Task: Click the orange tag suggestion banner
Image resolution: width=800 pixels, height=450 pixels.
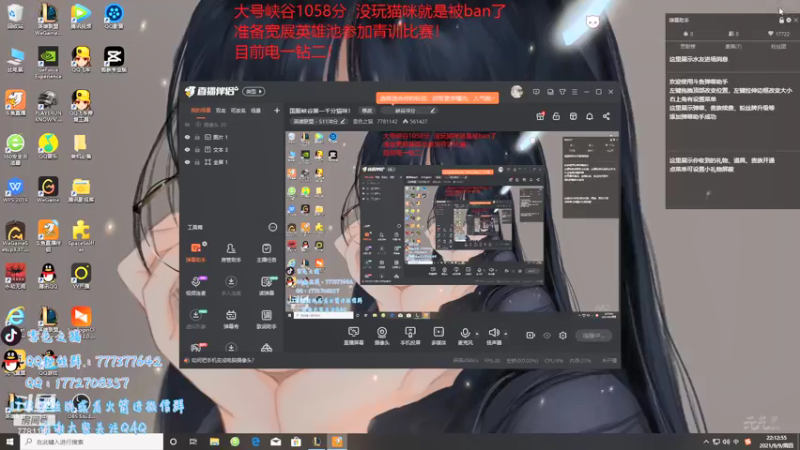Action: pyautogui.click(x=437, y=98)
